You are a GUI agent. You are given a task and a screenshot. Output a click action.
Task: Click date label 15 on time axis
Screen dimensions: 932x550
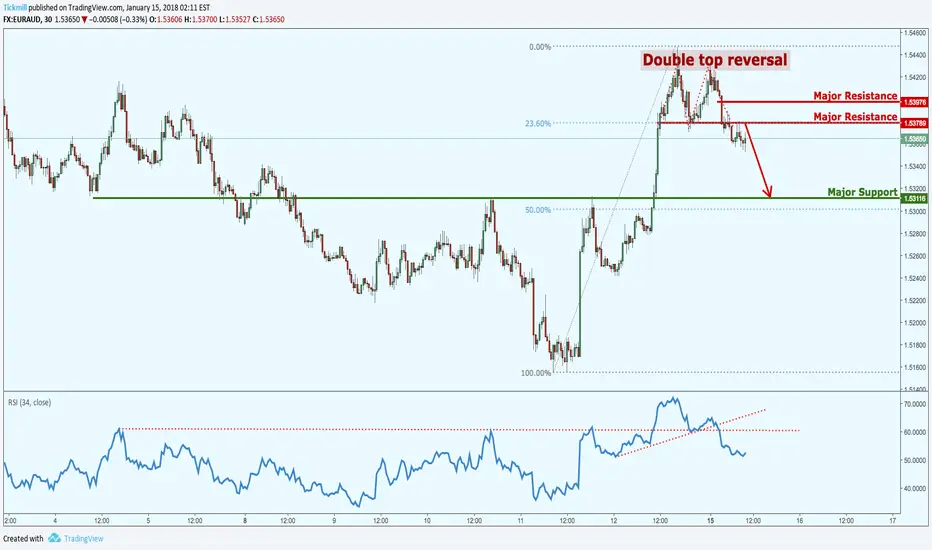click(x=710, y=521)
